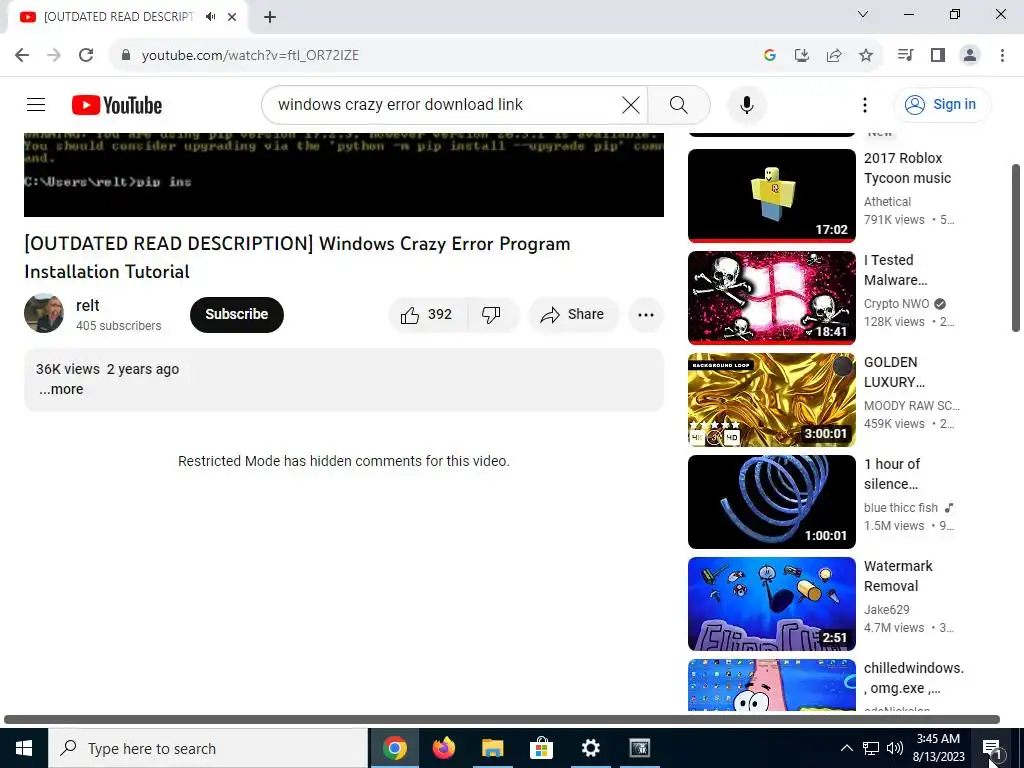Open the Windows Start menu

pos(24,748)
